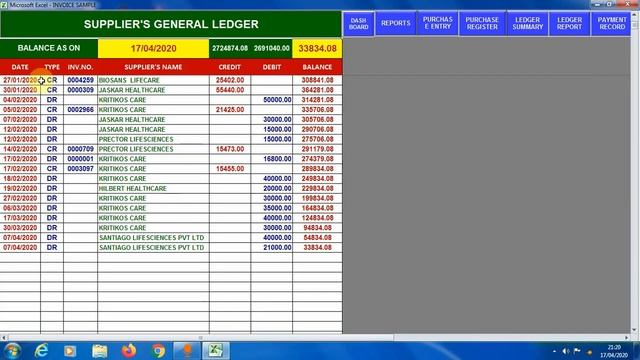
Task: Click the CREDIT column header
Action: [229, 67]
